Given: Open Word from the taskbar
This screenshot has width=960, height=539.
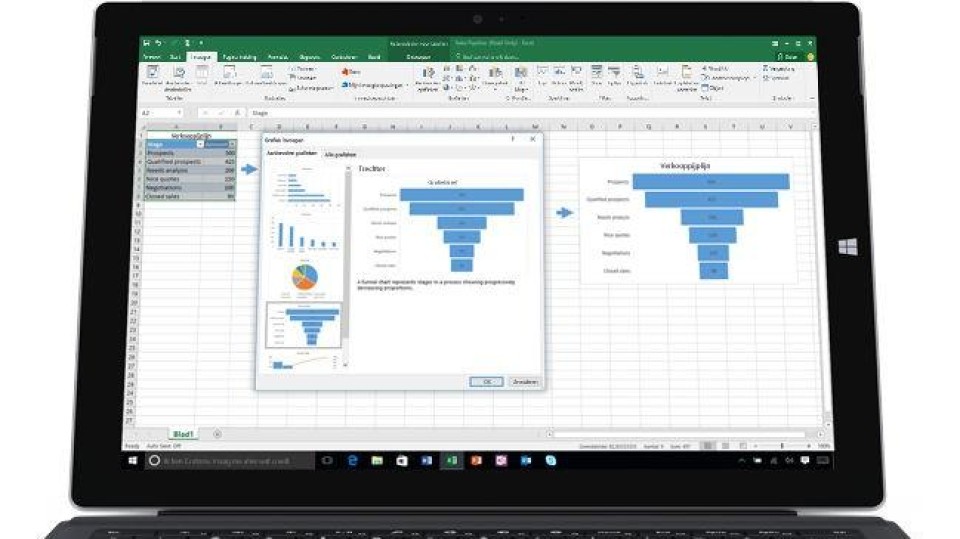Looking at the screenshot, I should 427,461.
